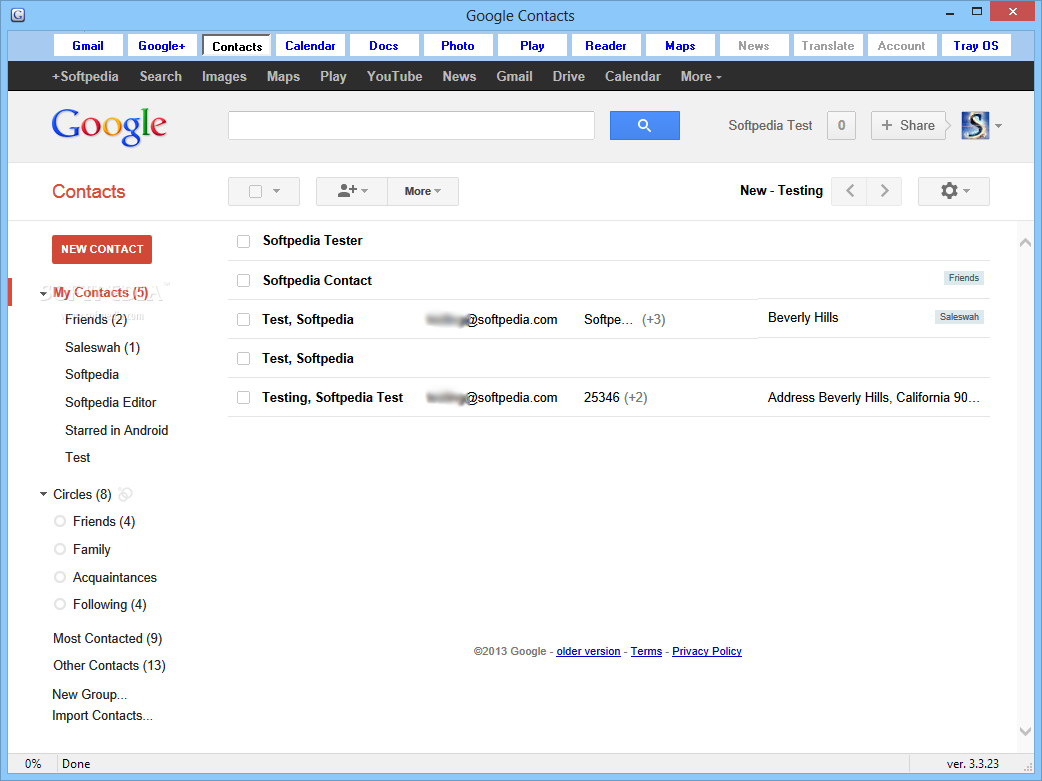Open the settings gear menu
This screenshot has height=781, width=1042.
954,191
